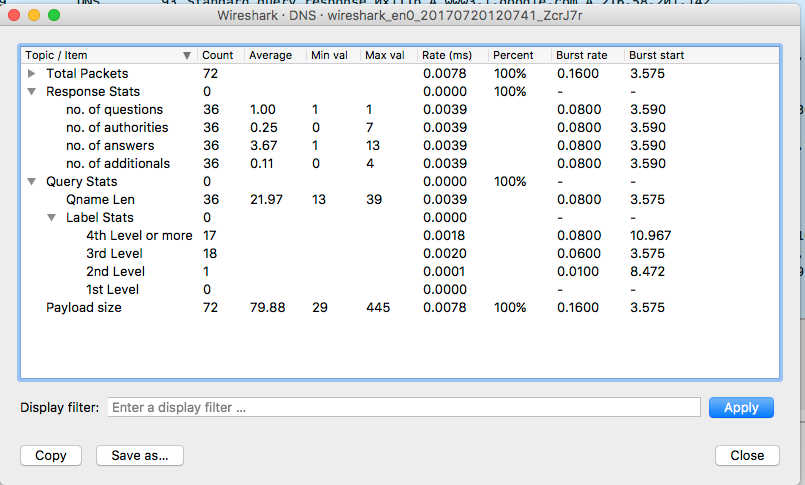Expand the Total Packets row triangle

tap(32, 74)
